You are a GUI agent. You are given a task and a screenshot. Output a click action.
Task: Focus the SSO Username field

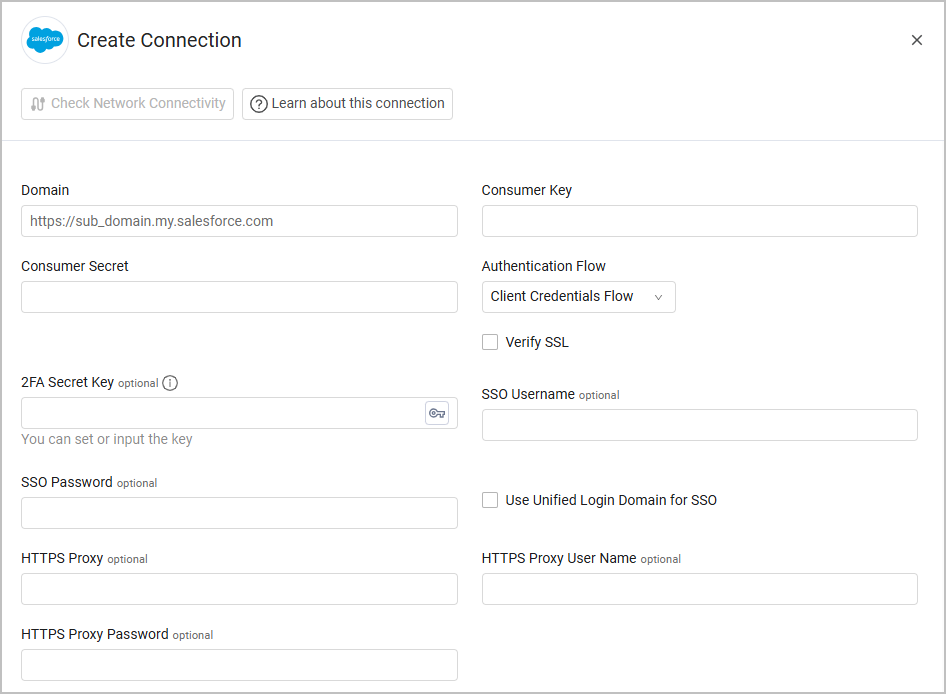[x=699, y=425]
